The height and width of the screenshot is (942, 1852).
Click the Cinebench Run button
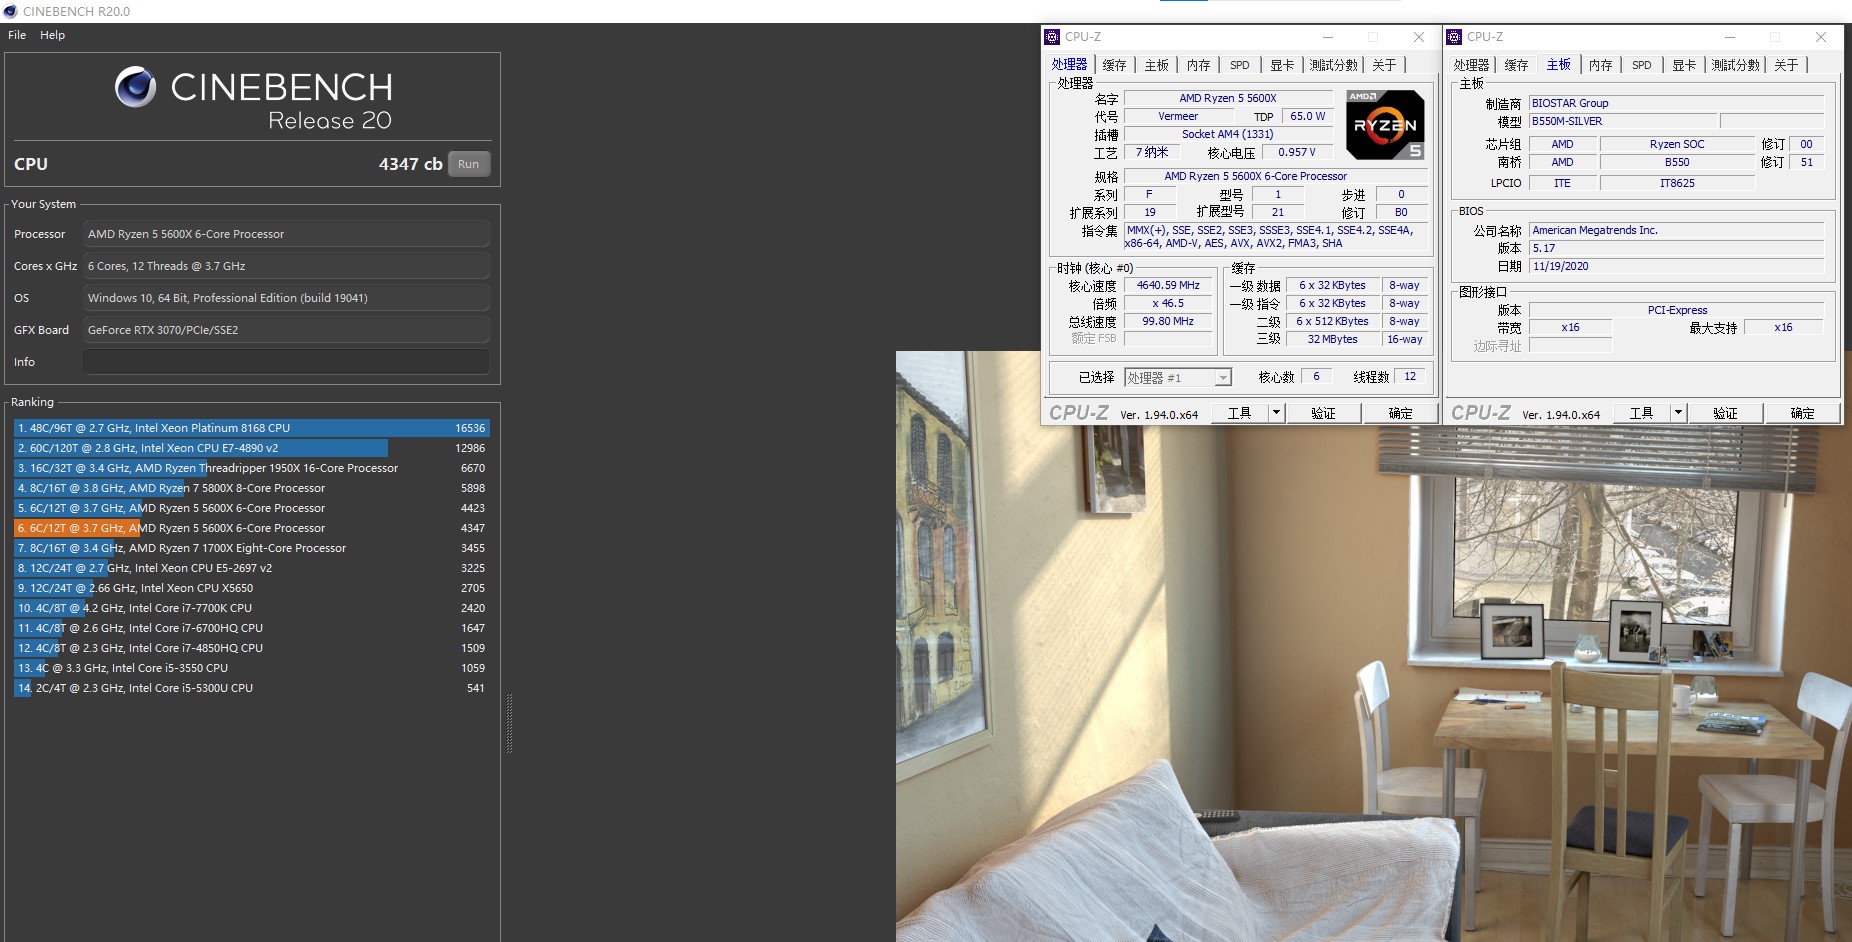tap(468, 164)
